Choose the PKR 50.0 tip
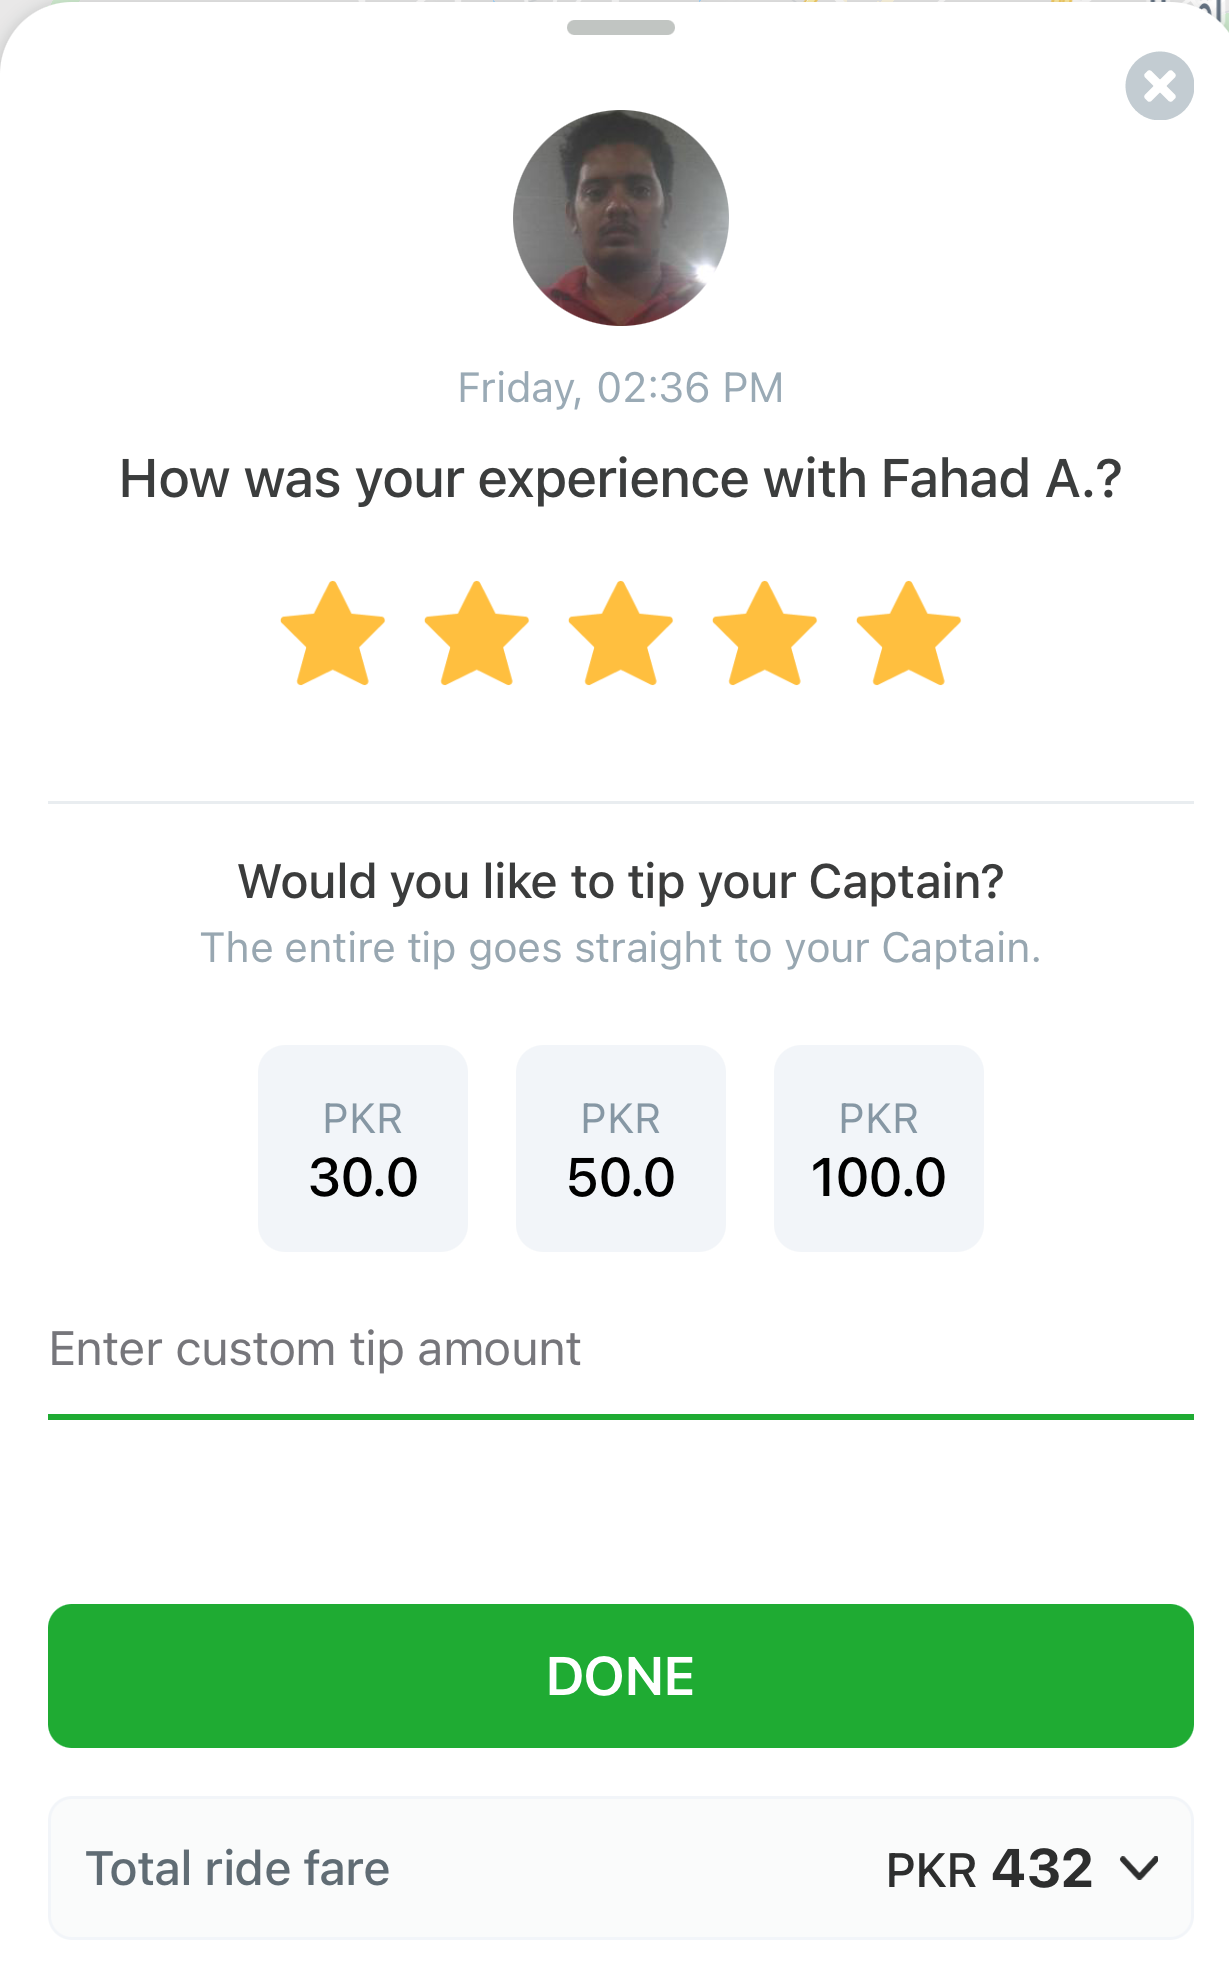The height and width of the screenshot is (1987, 1229). coord(621,1148)
